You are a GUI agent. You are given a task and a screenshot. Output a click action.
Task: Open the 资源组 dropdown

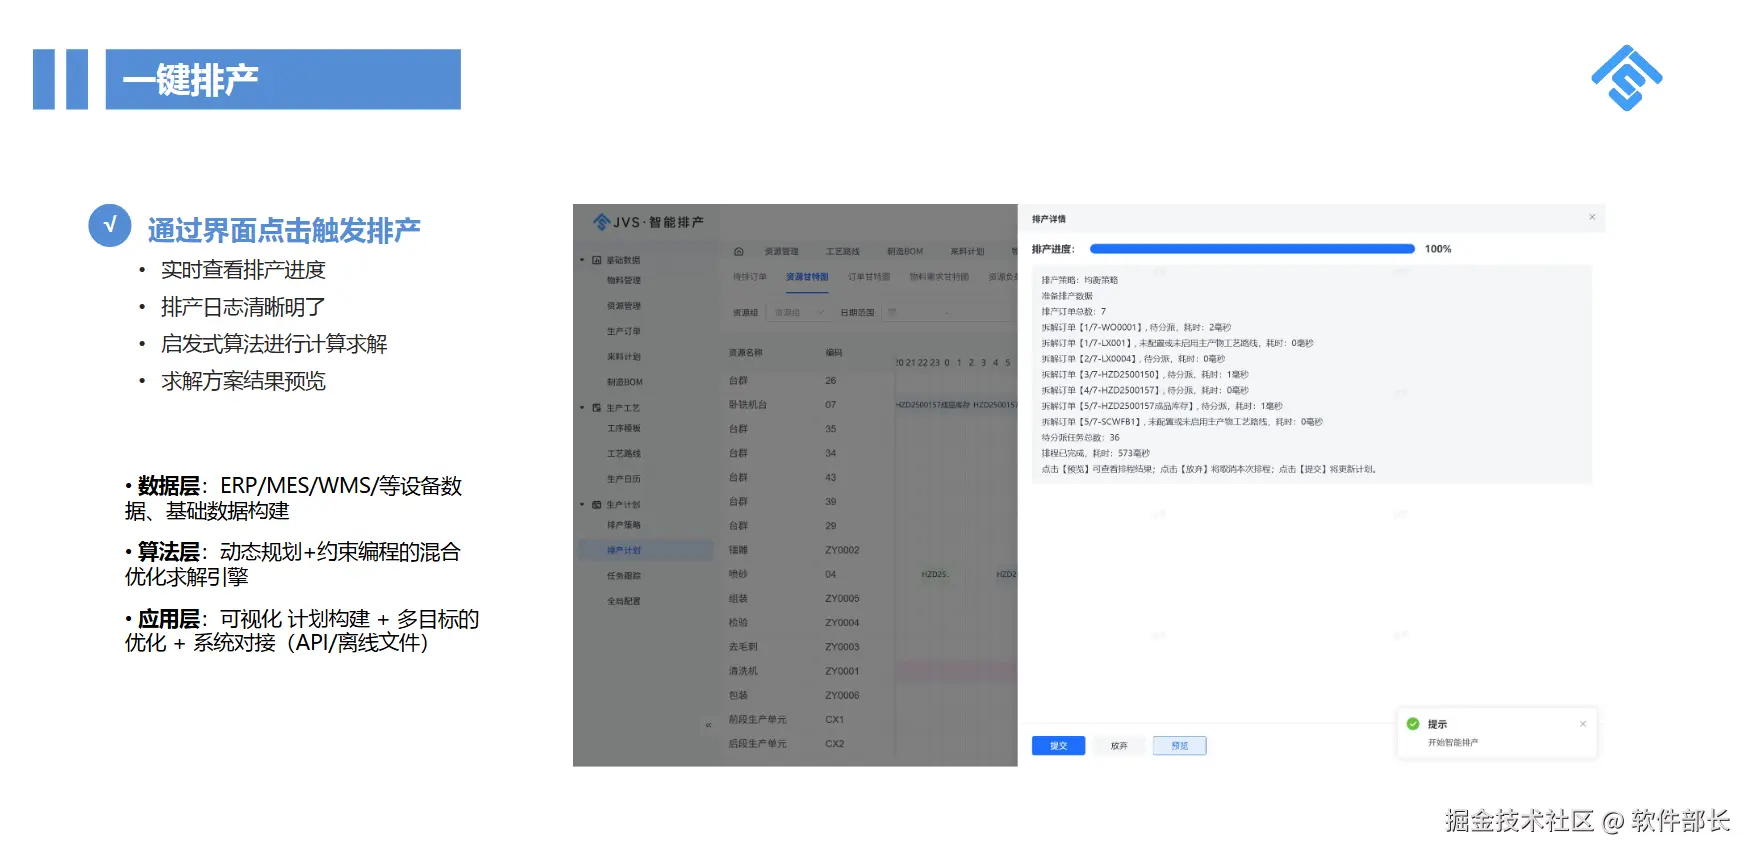tap(798, 313)
